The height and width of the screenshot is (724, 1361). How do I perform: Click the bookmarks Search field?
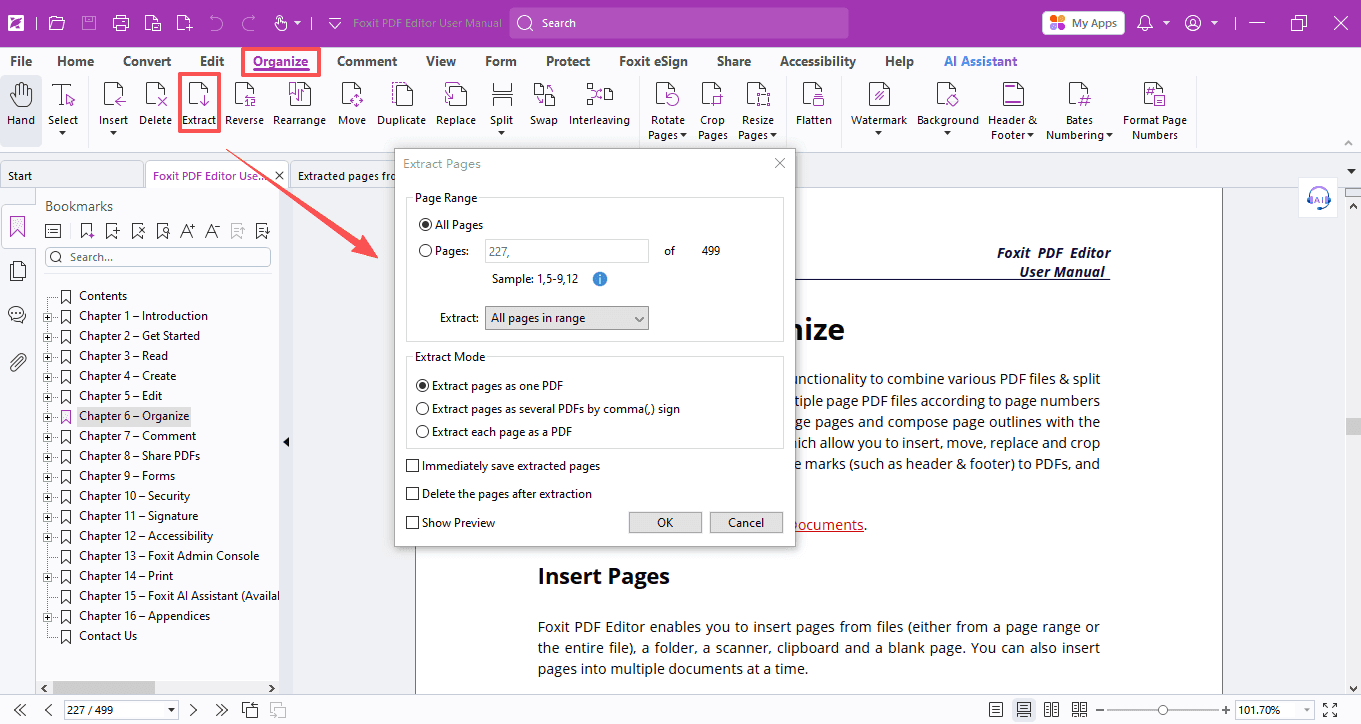(158, 257)
